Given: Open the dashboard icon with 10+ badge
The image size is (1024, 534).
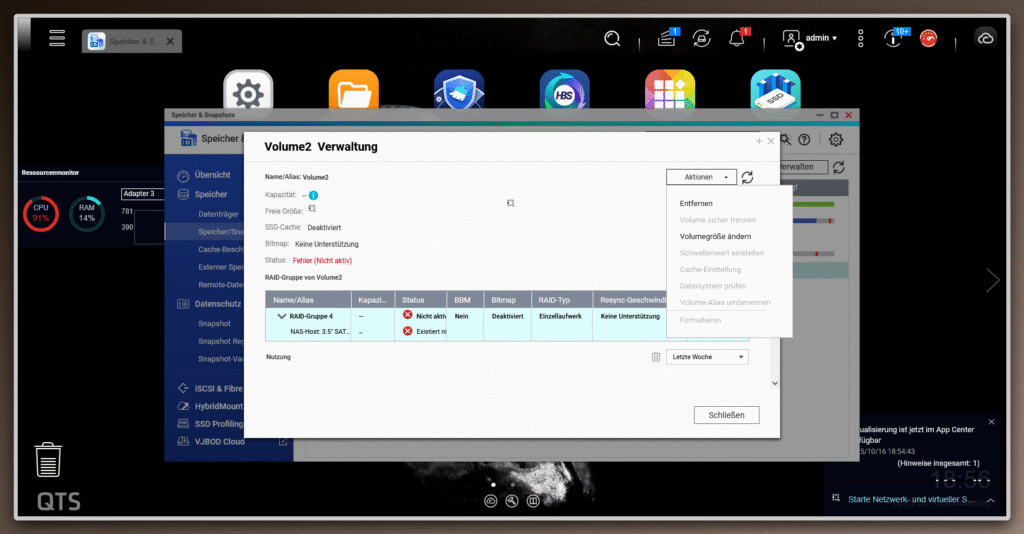Looking at the screenshot, I should pyautogui.click(x=893, y=38).
